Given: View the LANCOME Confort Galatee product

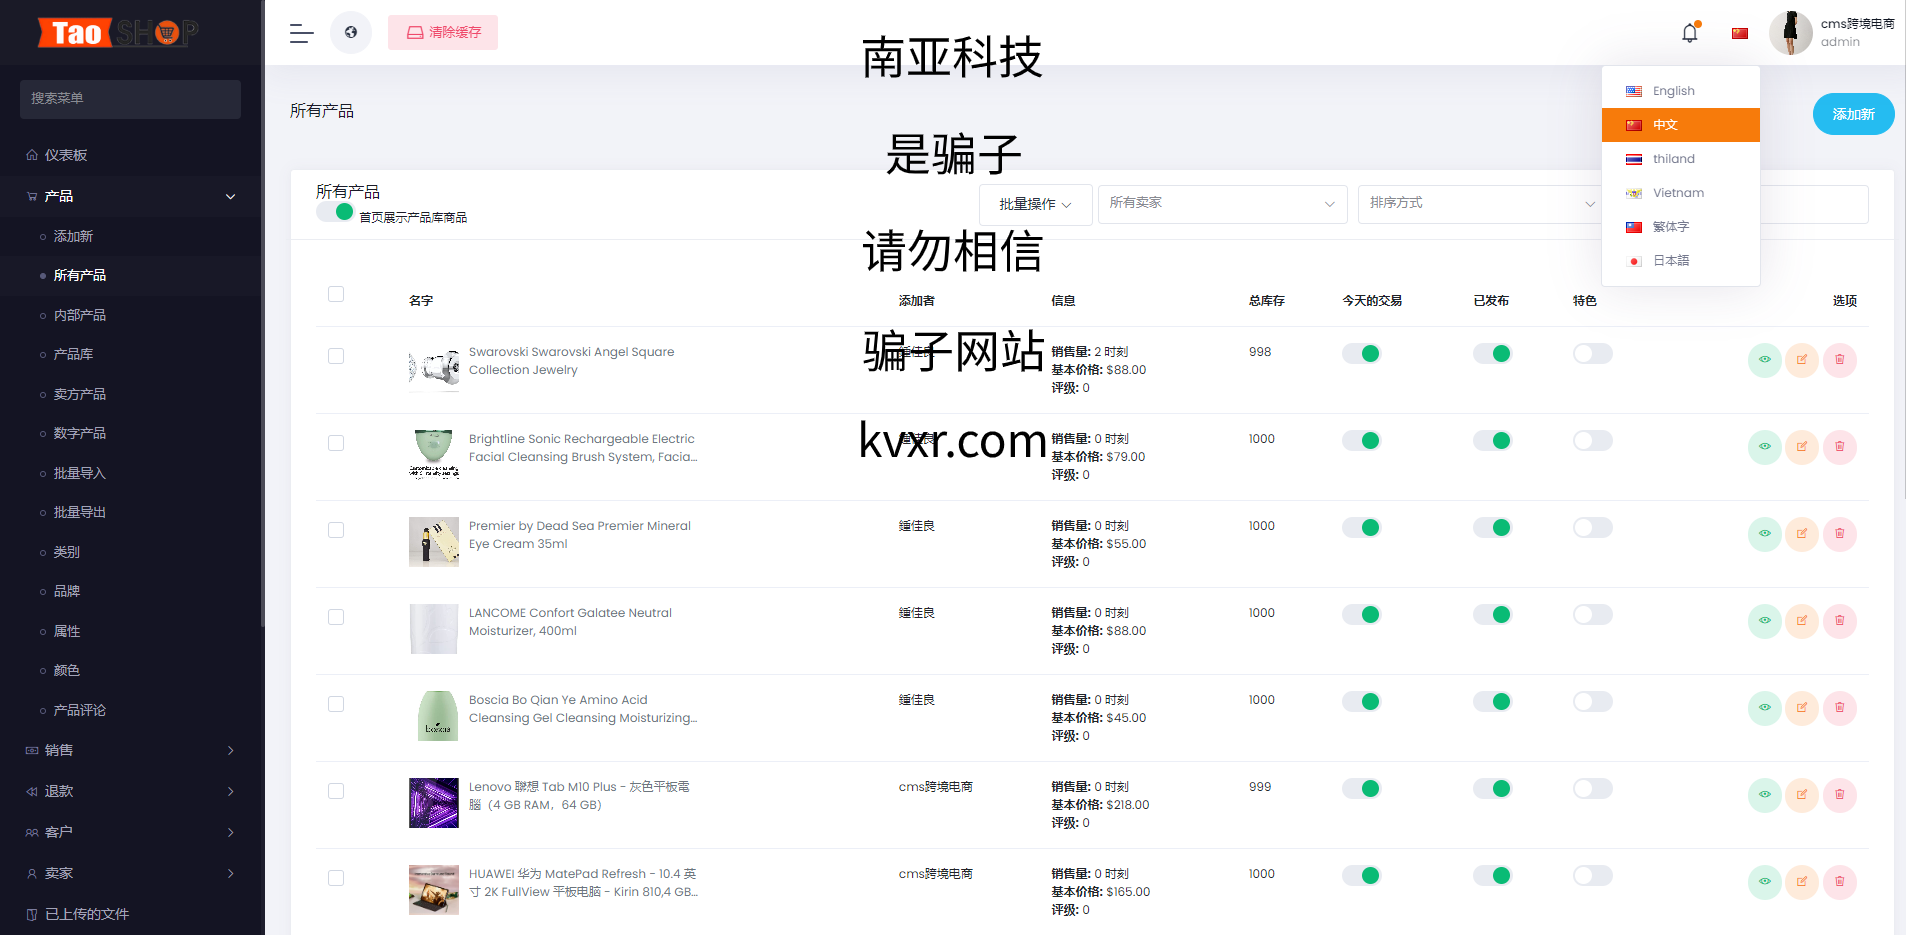Looking at the screenshot, I should point(1765,621).
